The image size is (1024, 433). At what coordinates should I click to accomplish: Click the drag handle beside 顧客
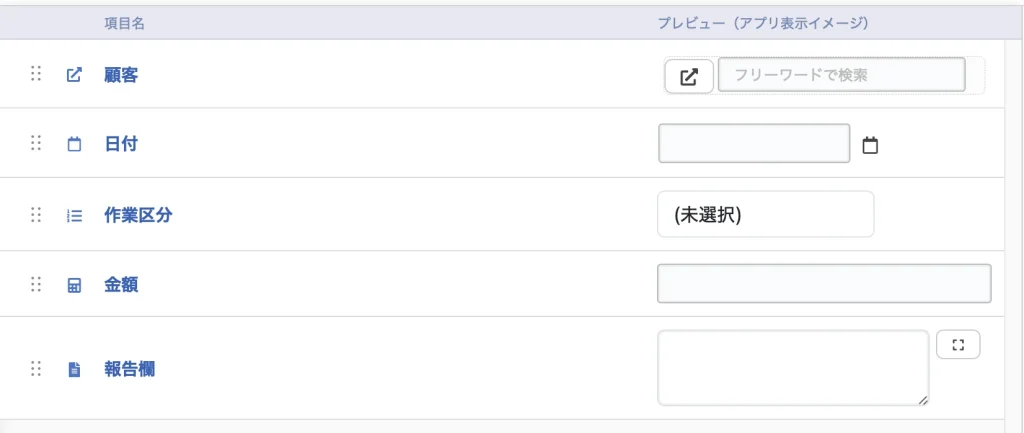(36, 74)
